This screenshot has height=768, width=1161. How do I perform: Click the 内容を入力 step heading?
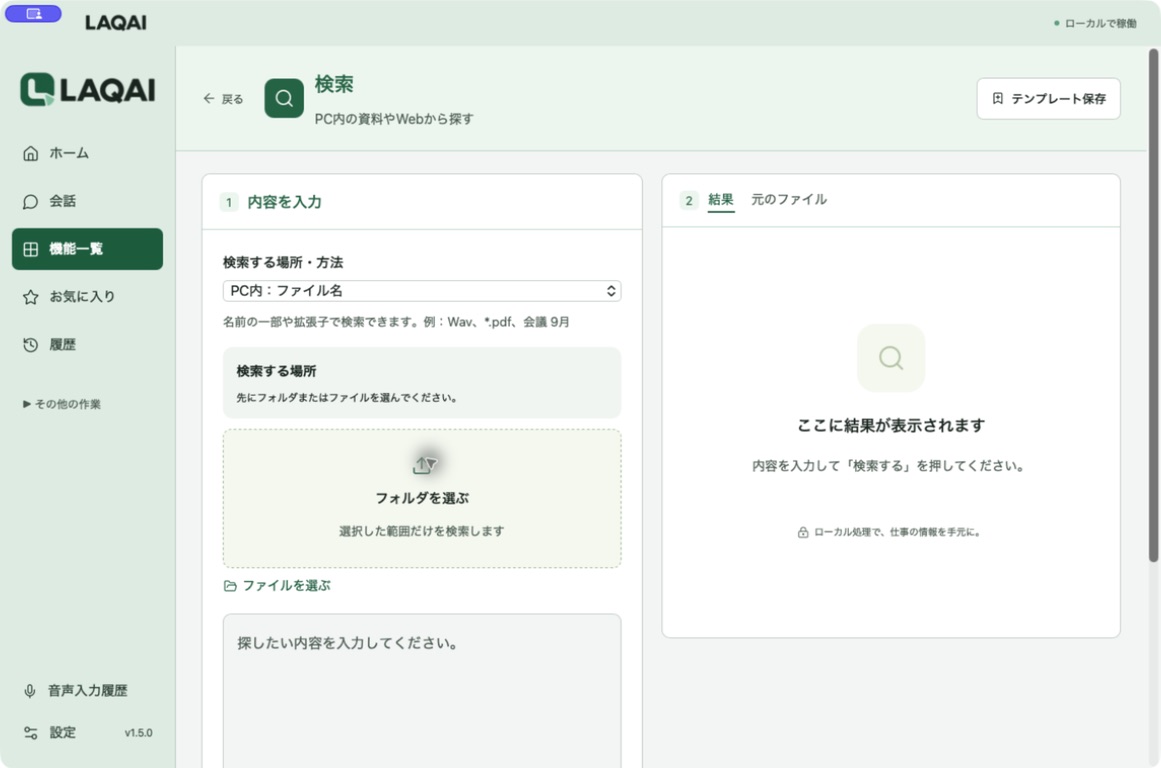[284, 202]
